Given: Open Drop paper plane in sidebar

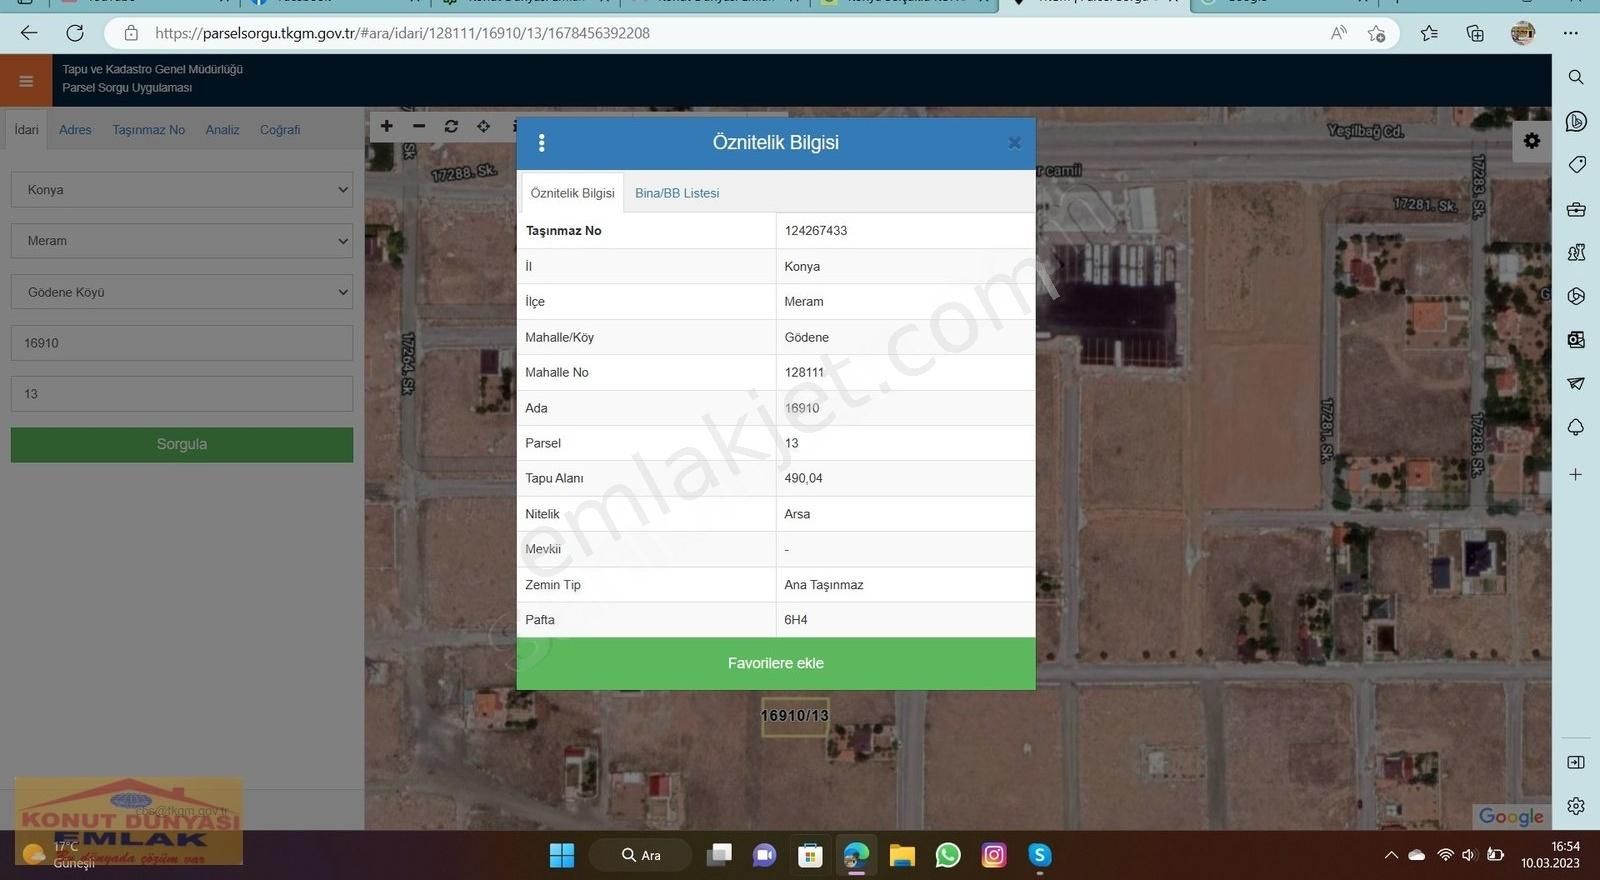Looking at the screenshot, I should [x=1576, y=383].
